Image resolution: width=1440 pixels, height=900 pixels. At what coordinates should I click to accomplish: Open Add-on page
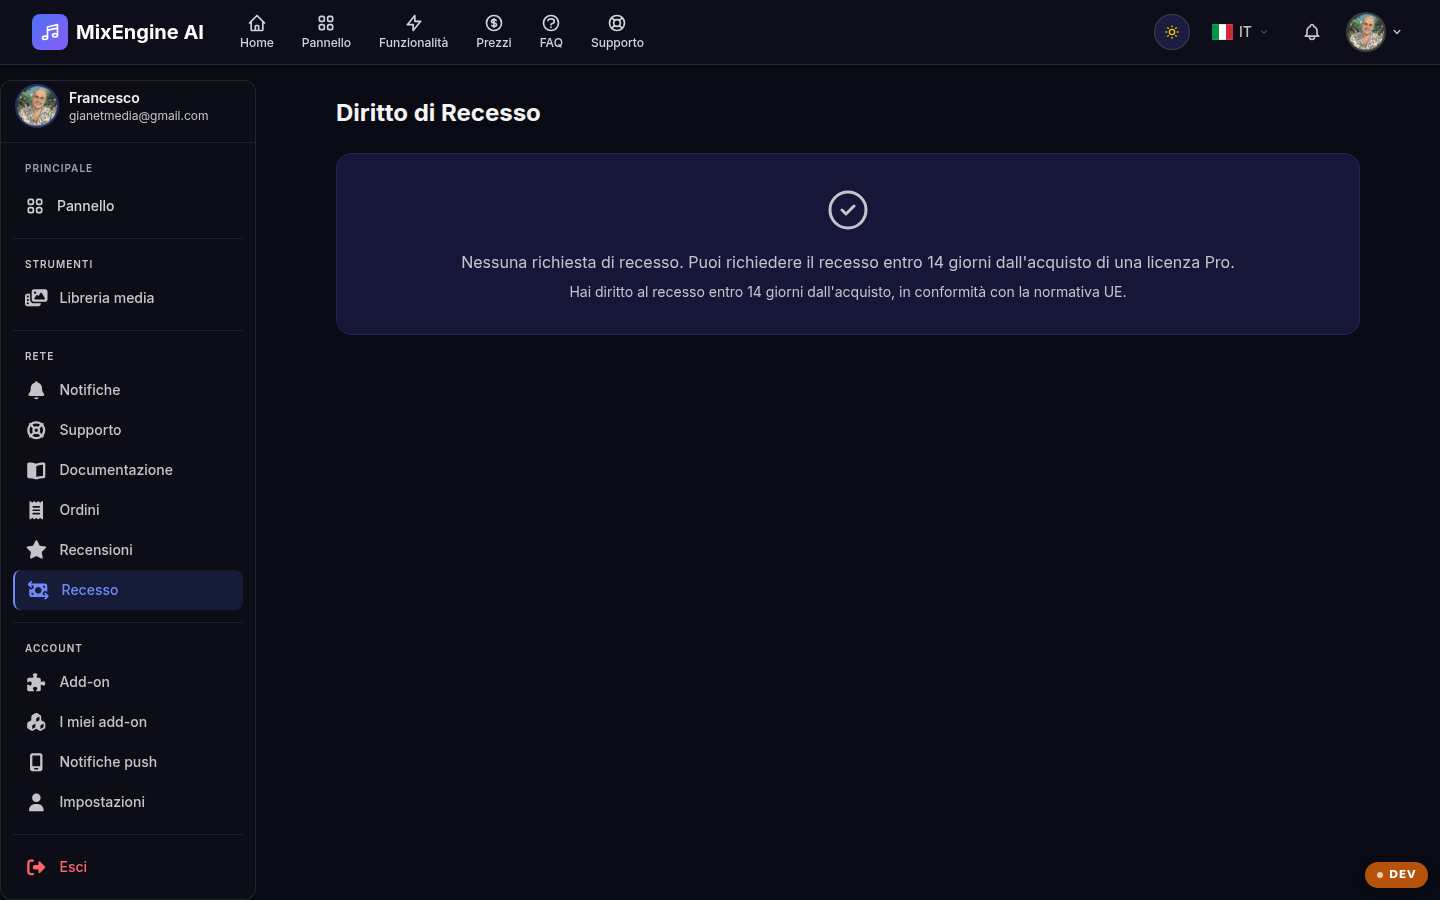pyautogui.click(x=128, y=682)
